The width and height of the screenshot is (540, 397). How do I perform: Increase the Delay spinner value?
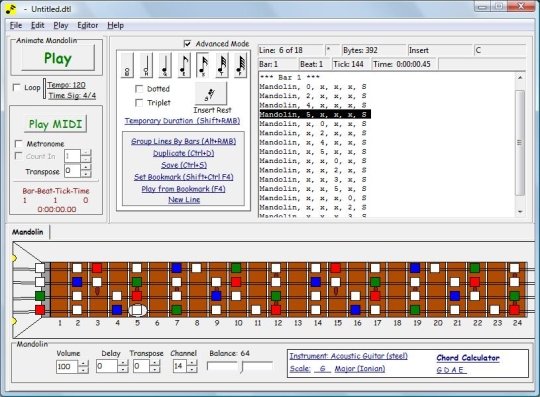(123, 363)
